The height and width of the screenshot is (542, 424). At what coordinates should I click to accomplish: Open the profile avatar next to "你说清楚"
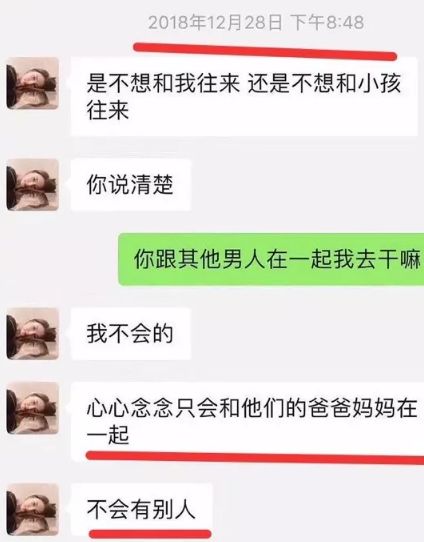(32, 185)
